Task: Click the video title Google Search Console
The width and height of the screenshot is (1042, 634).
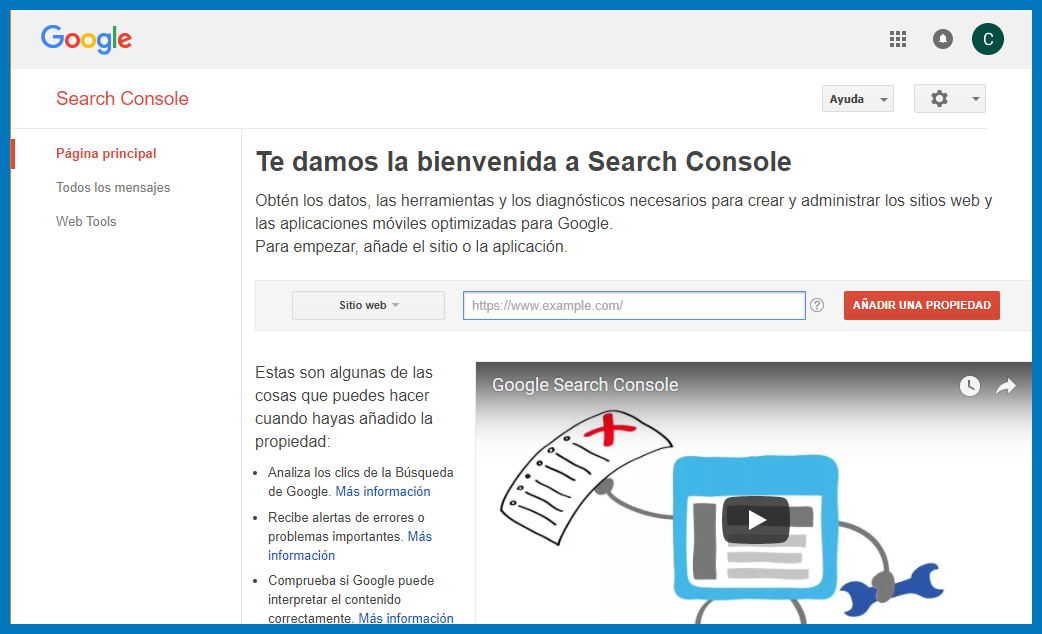Action: (x=585, y=385)
